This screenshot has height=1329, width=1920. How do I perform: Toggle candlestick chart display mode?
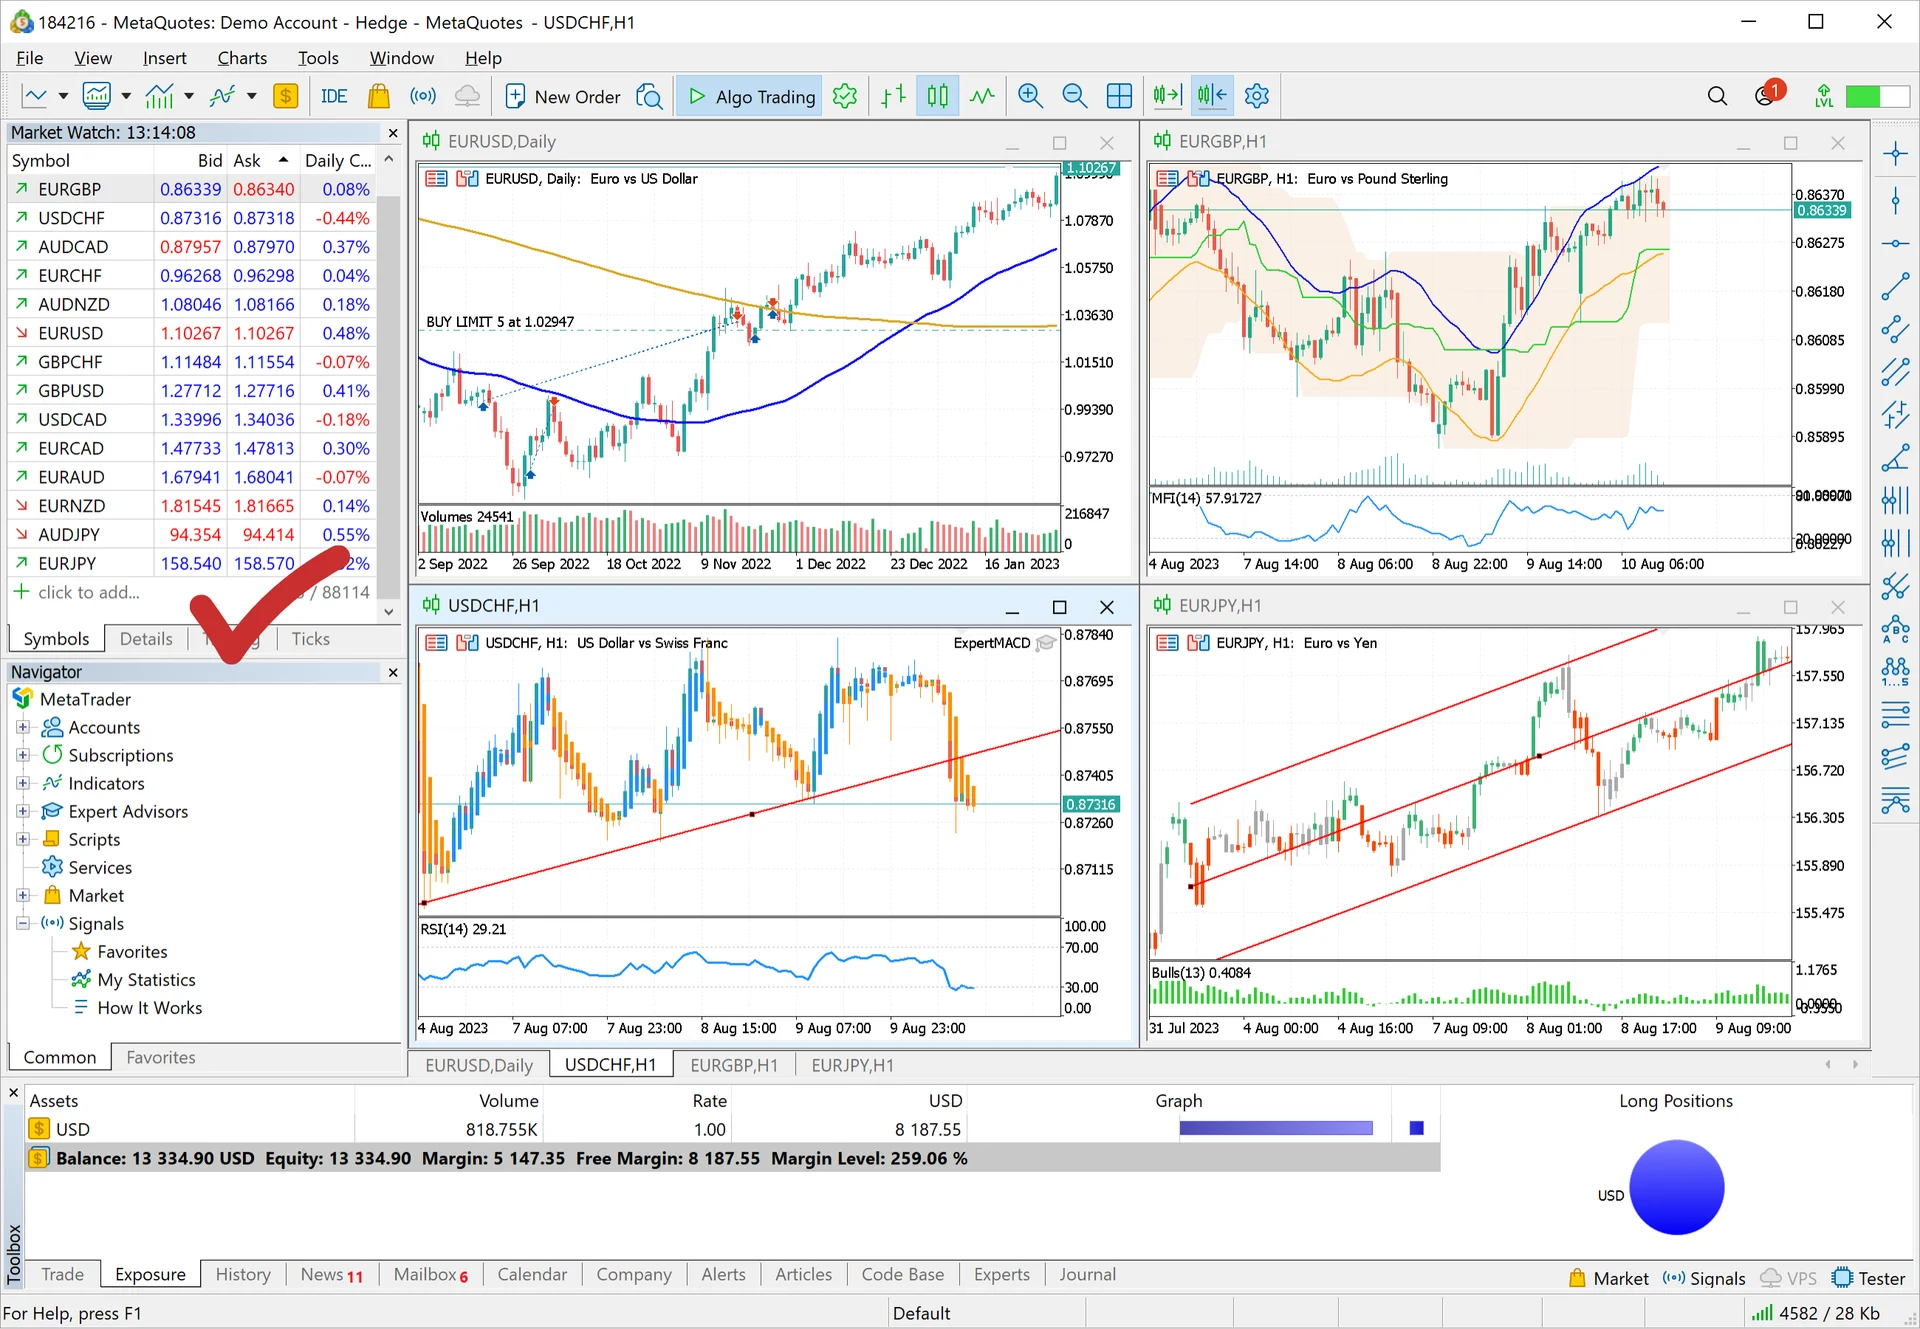pos(937,96)
